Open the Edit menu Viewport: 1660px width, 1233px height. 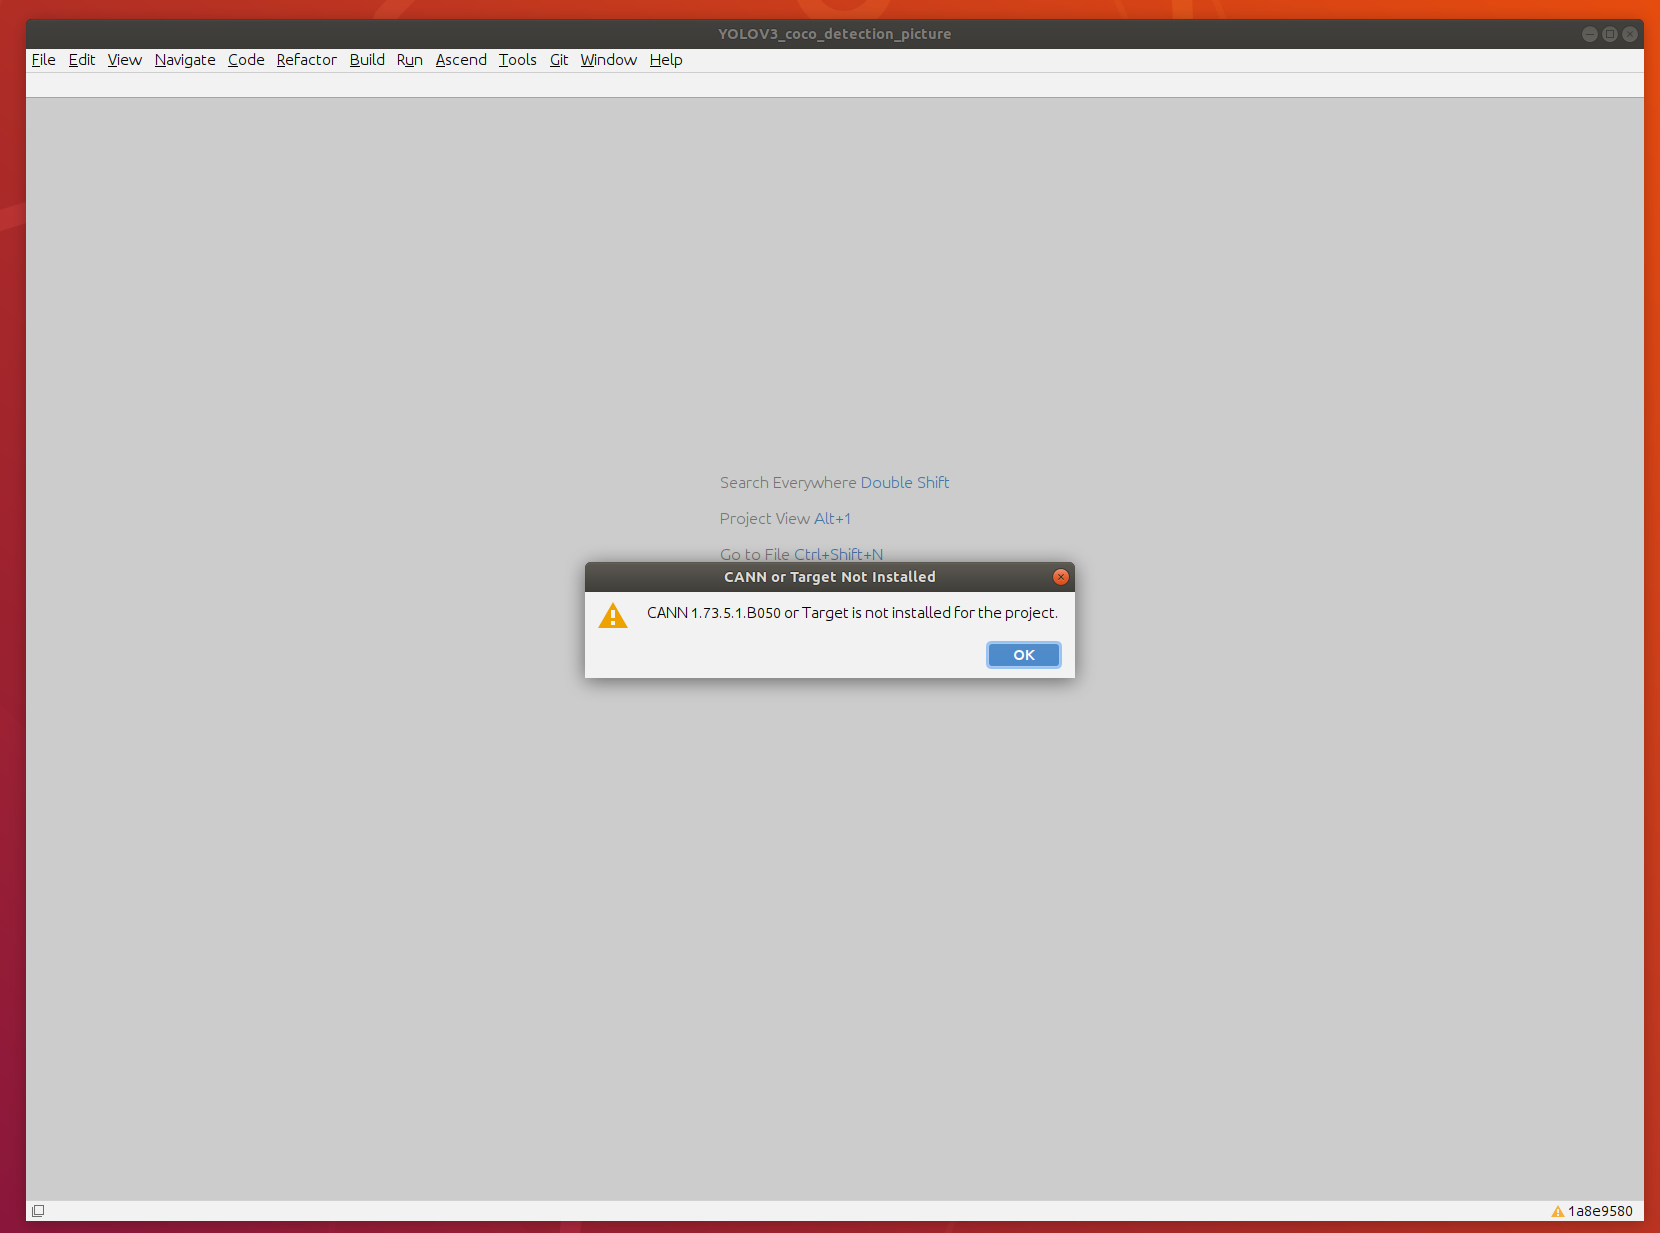coord(82,60)
